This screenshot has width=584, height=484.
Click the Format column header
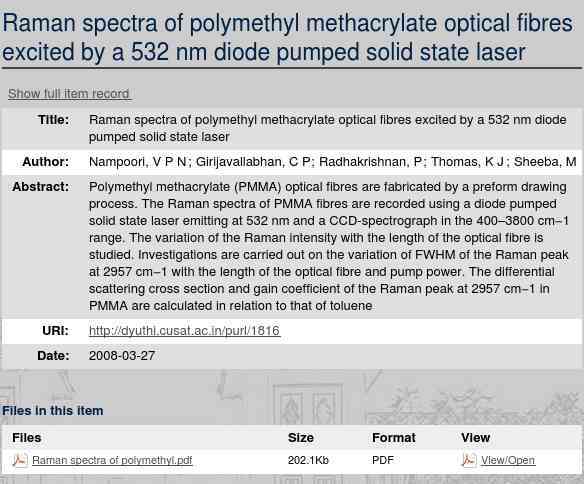click(394, 437)
